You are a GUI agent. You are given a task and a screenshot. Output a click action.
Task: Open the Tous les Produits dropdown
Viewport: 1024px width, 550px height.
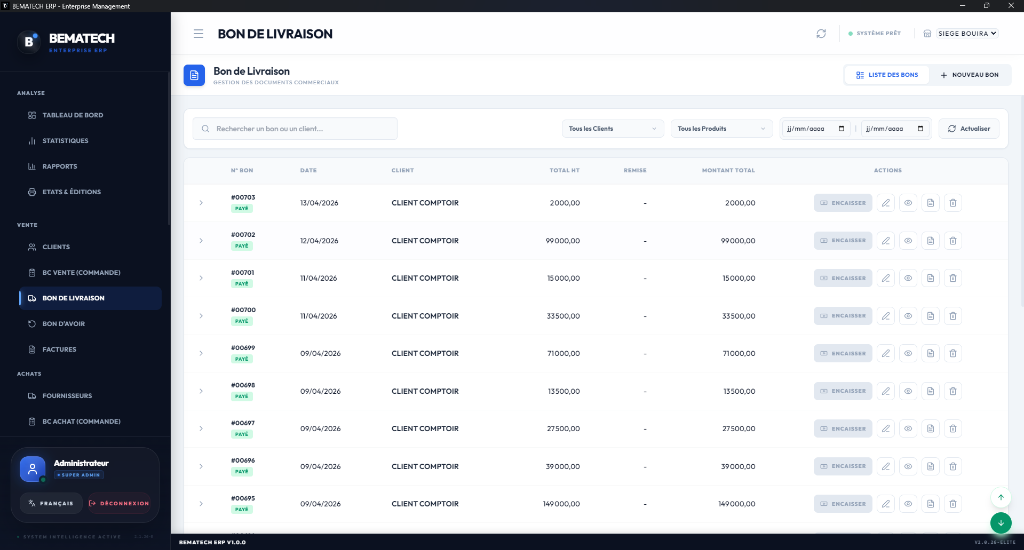coord(722,129)
